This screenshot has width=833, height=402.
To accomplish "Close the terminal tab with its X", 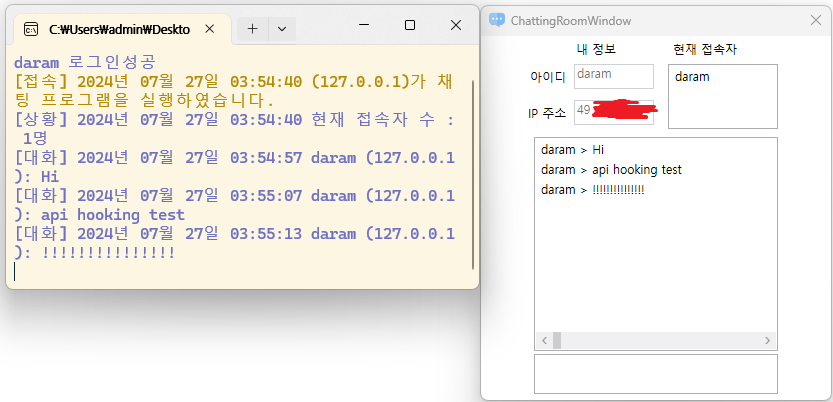I will click(209, 29).
